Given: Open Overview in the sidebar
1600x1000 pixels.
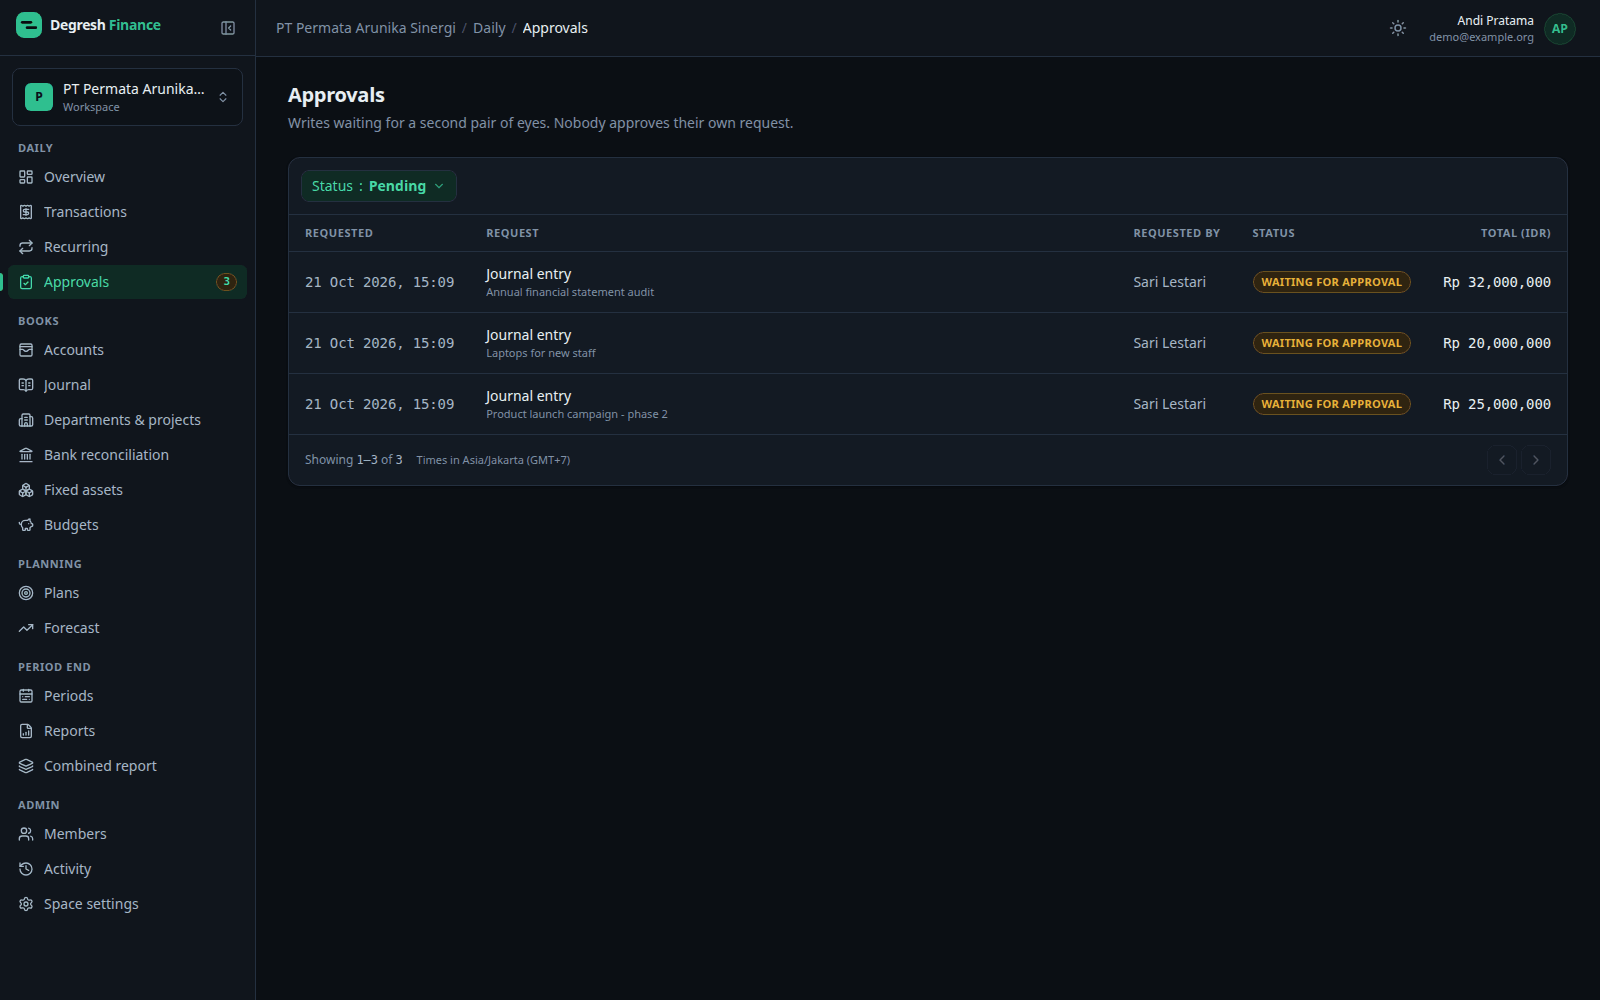Looking at the screenshot, I should 127,177.
